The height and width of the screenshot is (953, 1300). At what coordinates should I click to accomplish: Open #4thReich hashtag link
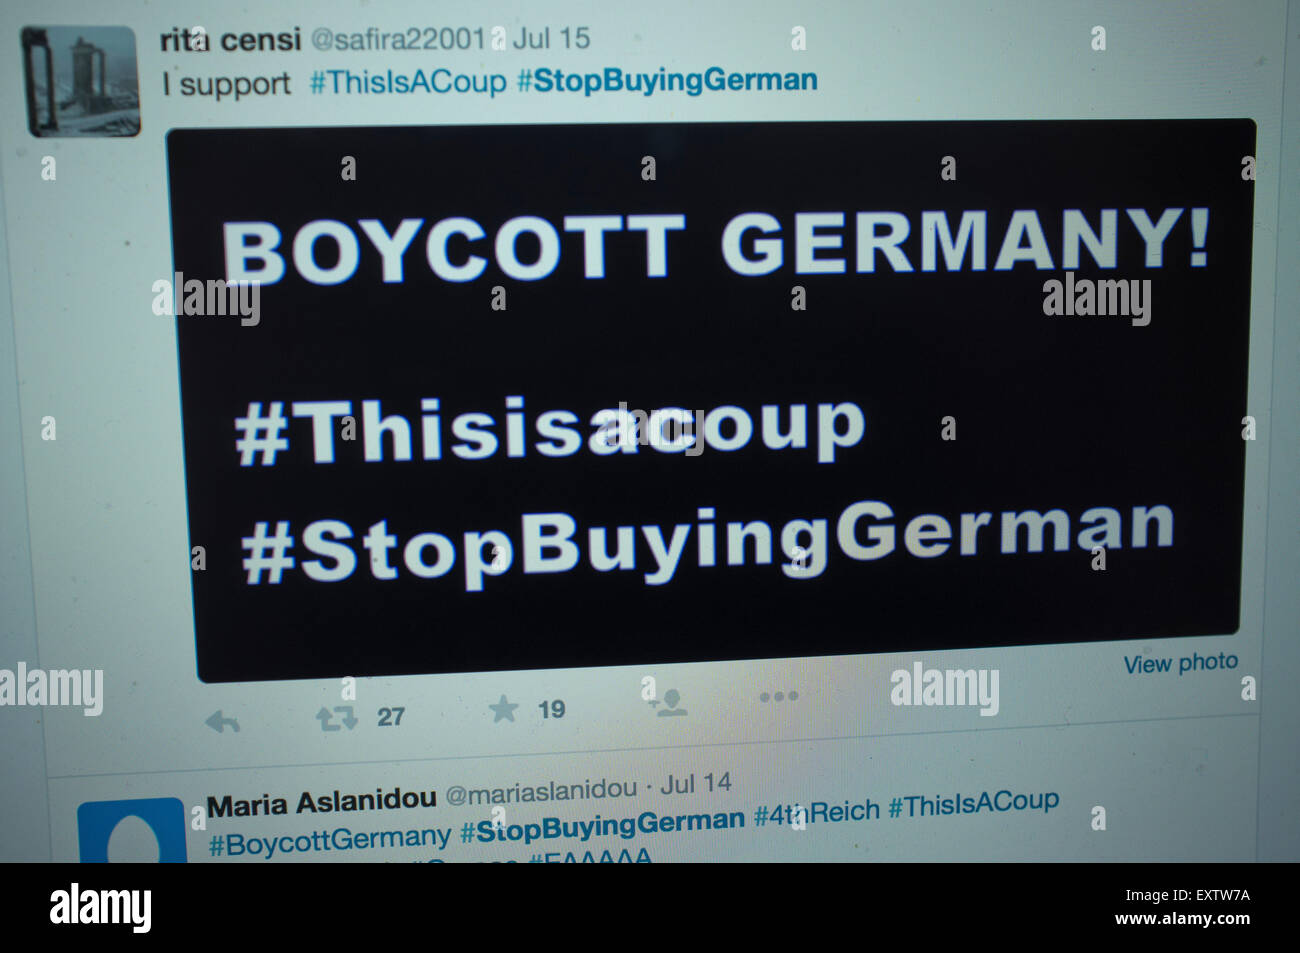816,812
